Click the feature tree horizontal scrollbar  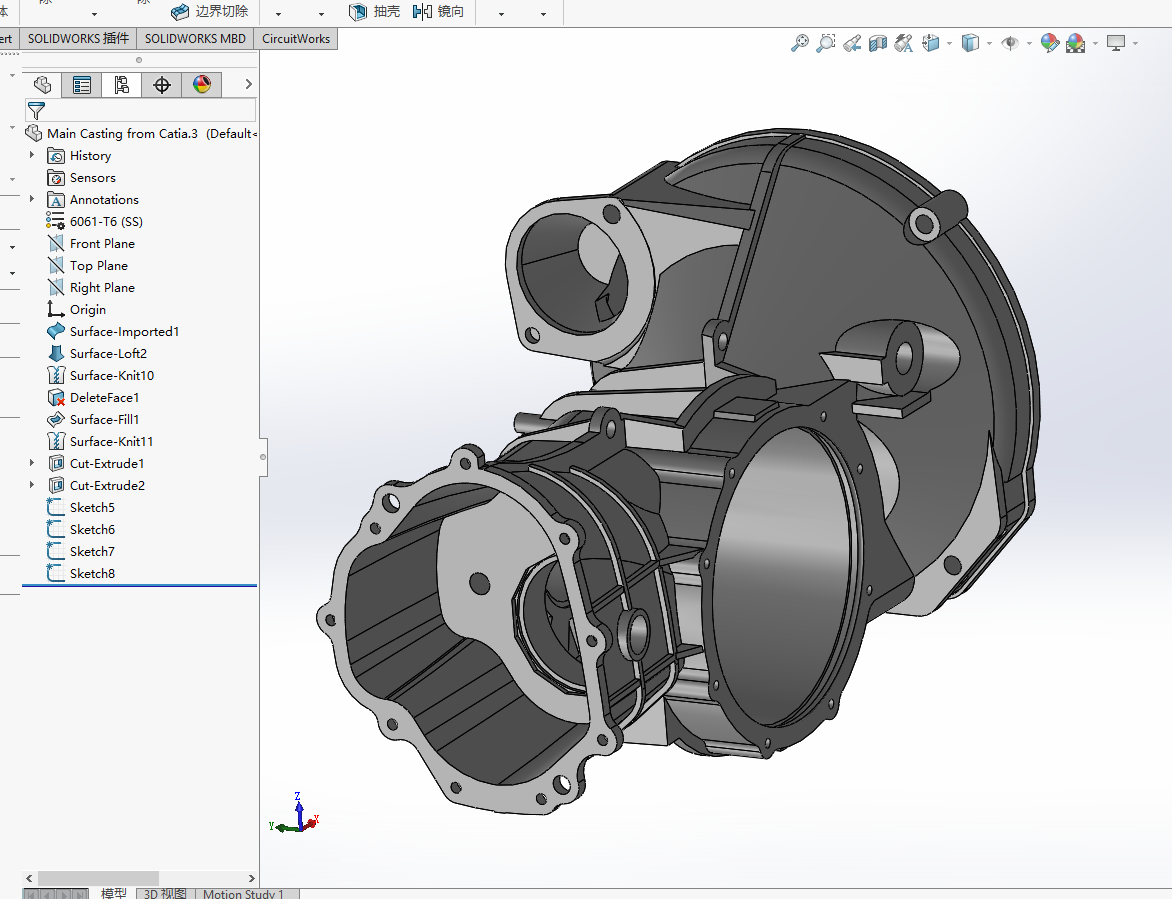[100, 878]
